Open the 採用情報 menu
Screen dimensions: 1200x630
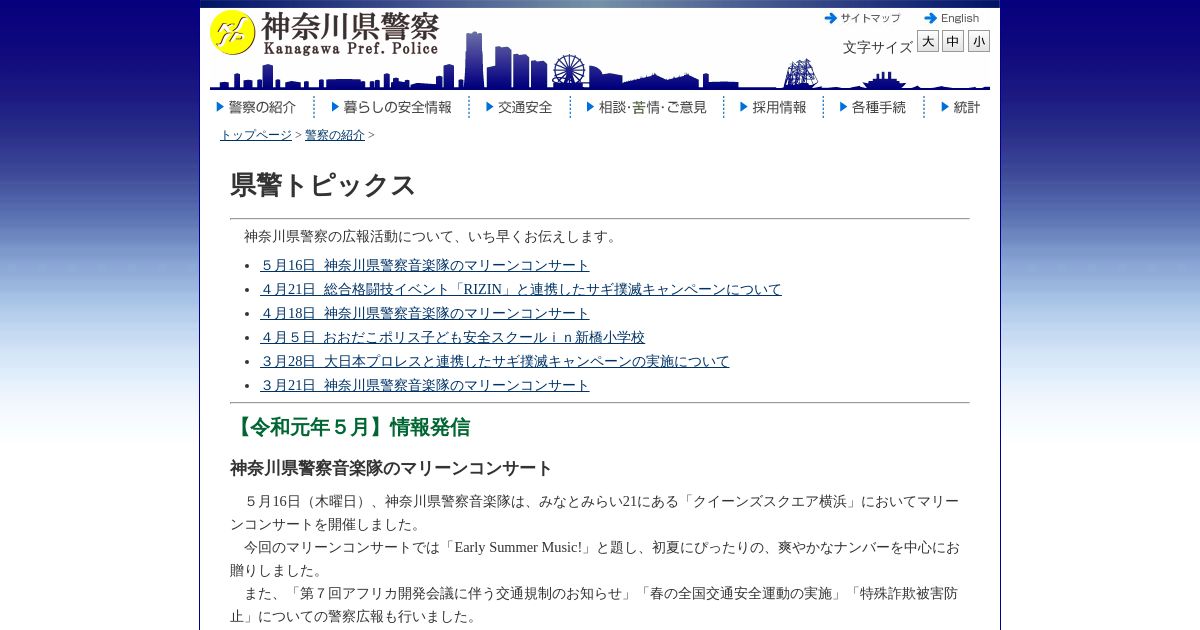click(x=772, y=107)
